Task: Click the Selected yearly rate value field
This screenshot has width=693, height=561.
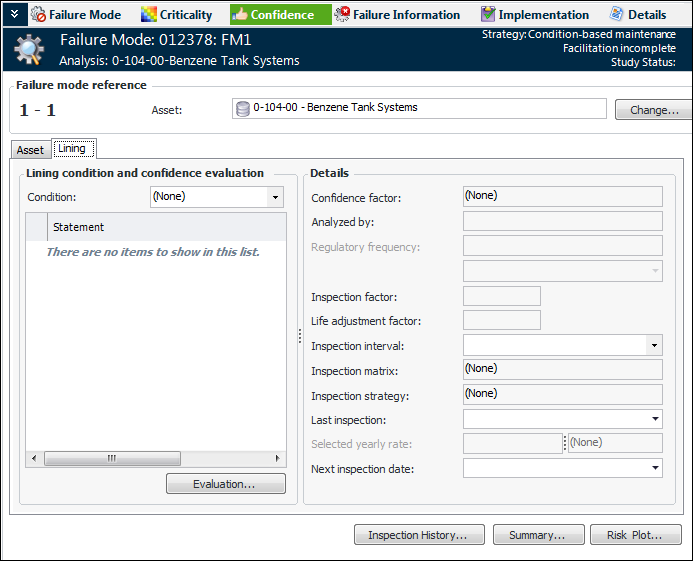Action: (x=513, y=443)
